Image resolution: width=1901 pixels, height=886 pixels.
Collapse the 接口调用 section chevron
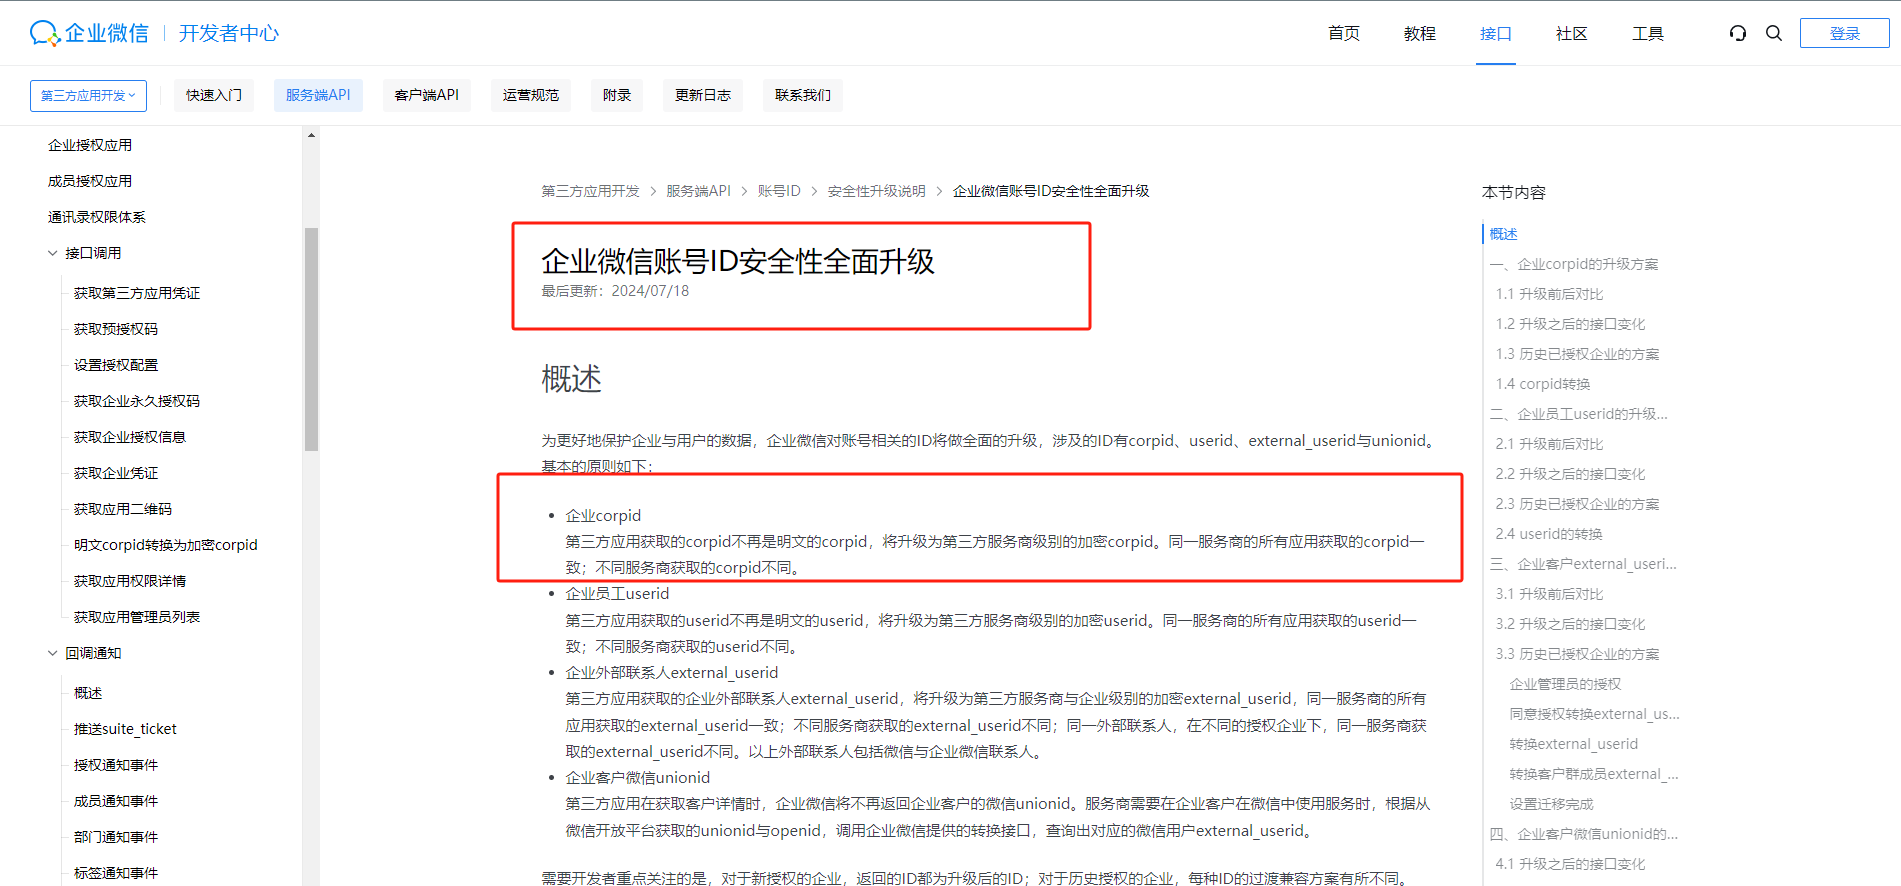[53, 253]
